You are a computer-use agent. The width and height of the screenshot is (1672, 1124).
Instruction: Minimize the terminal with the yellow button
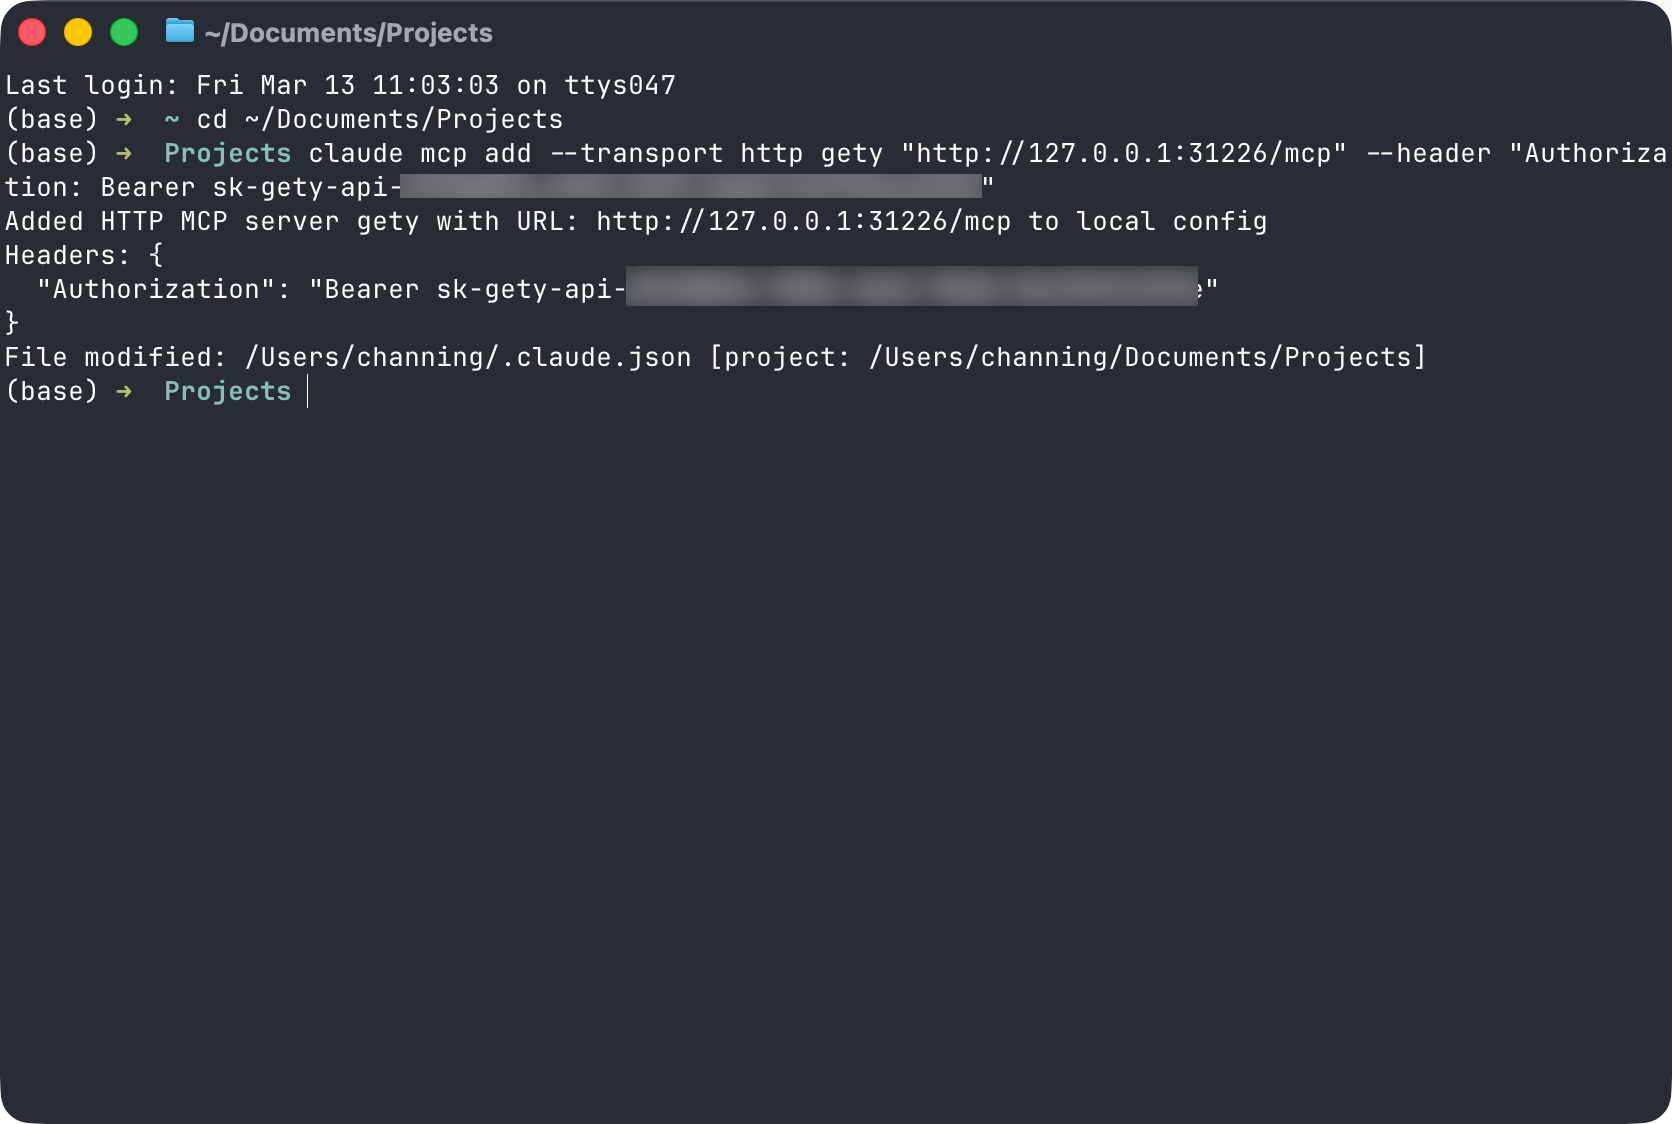pos(78,32)
